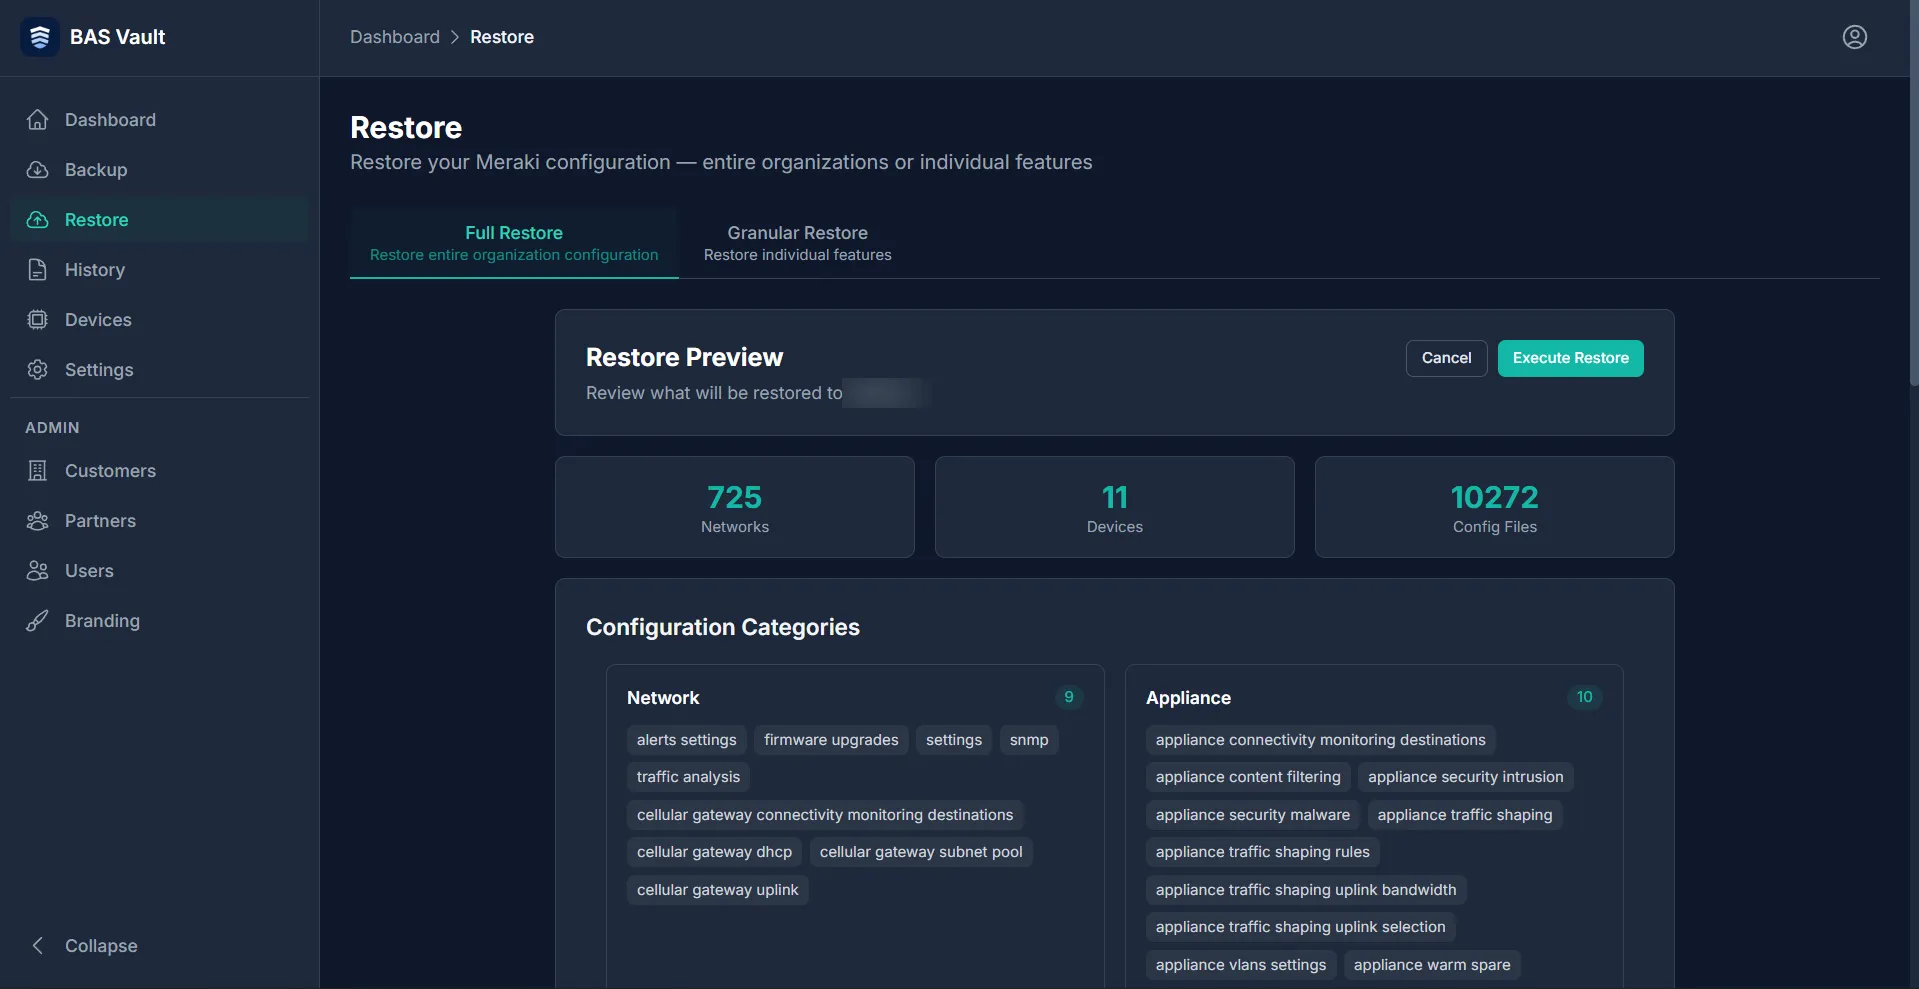Collapse sidebar using the chevron arrow
1919x989 pixels.
(x=38, y=946)
